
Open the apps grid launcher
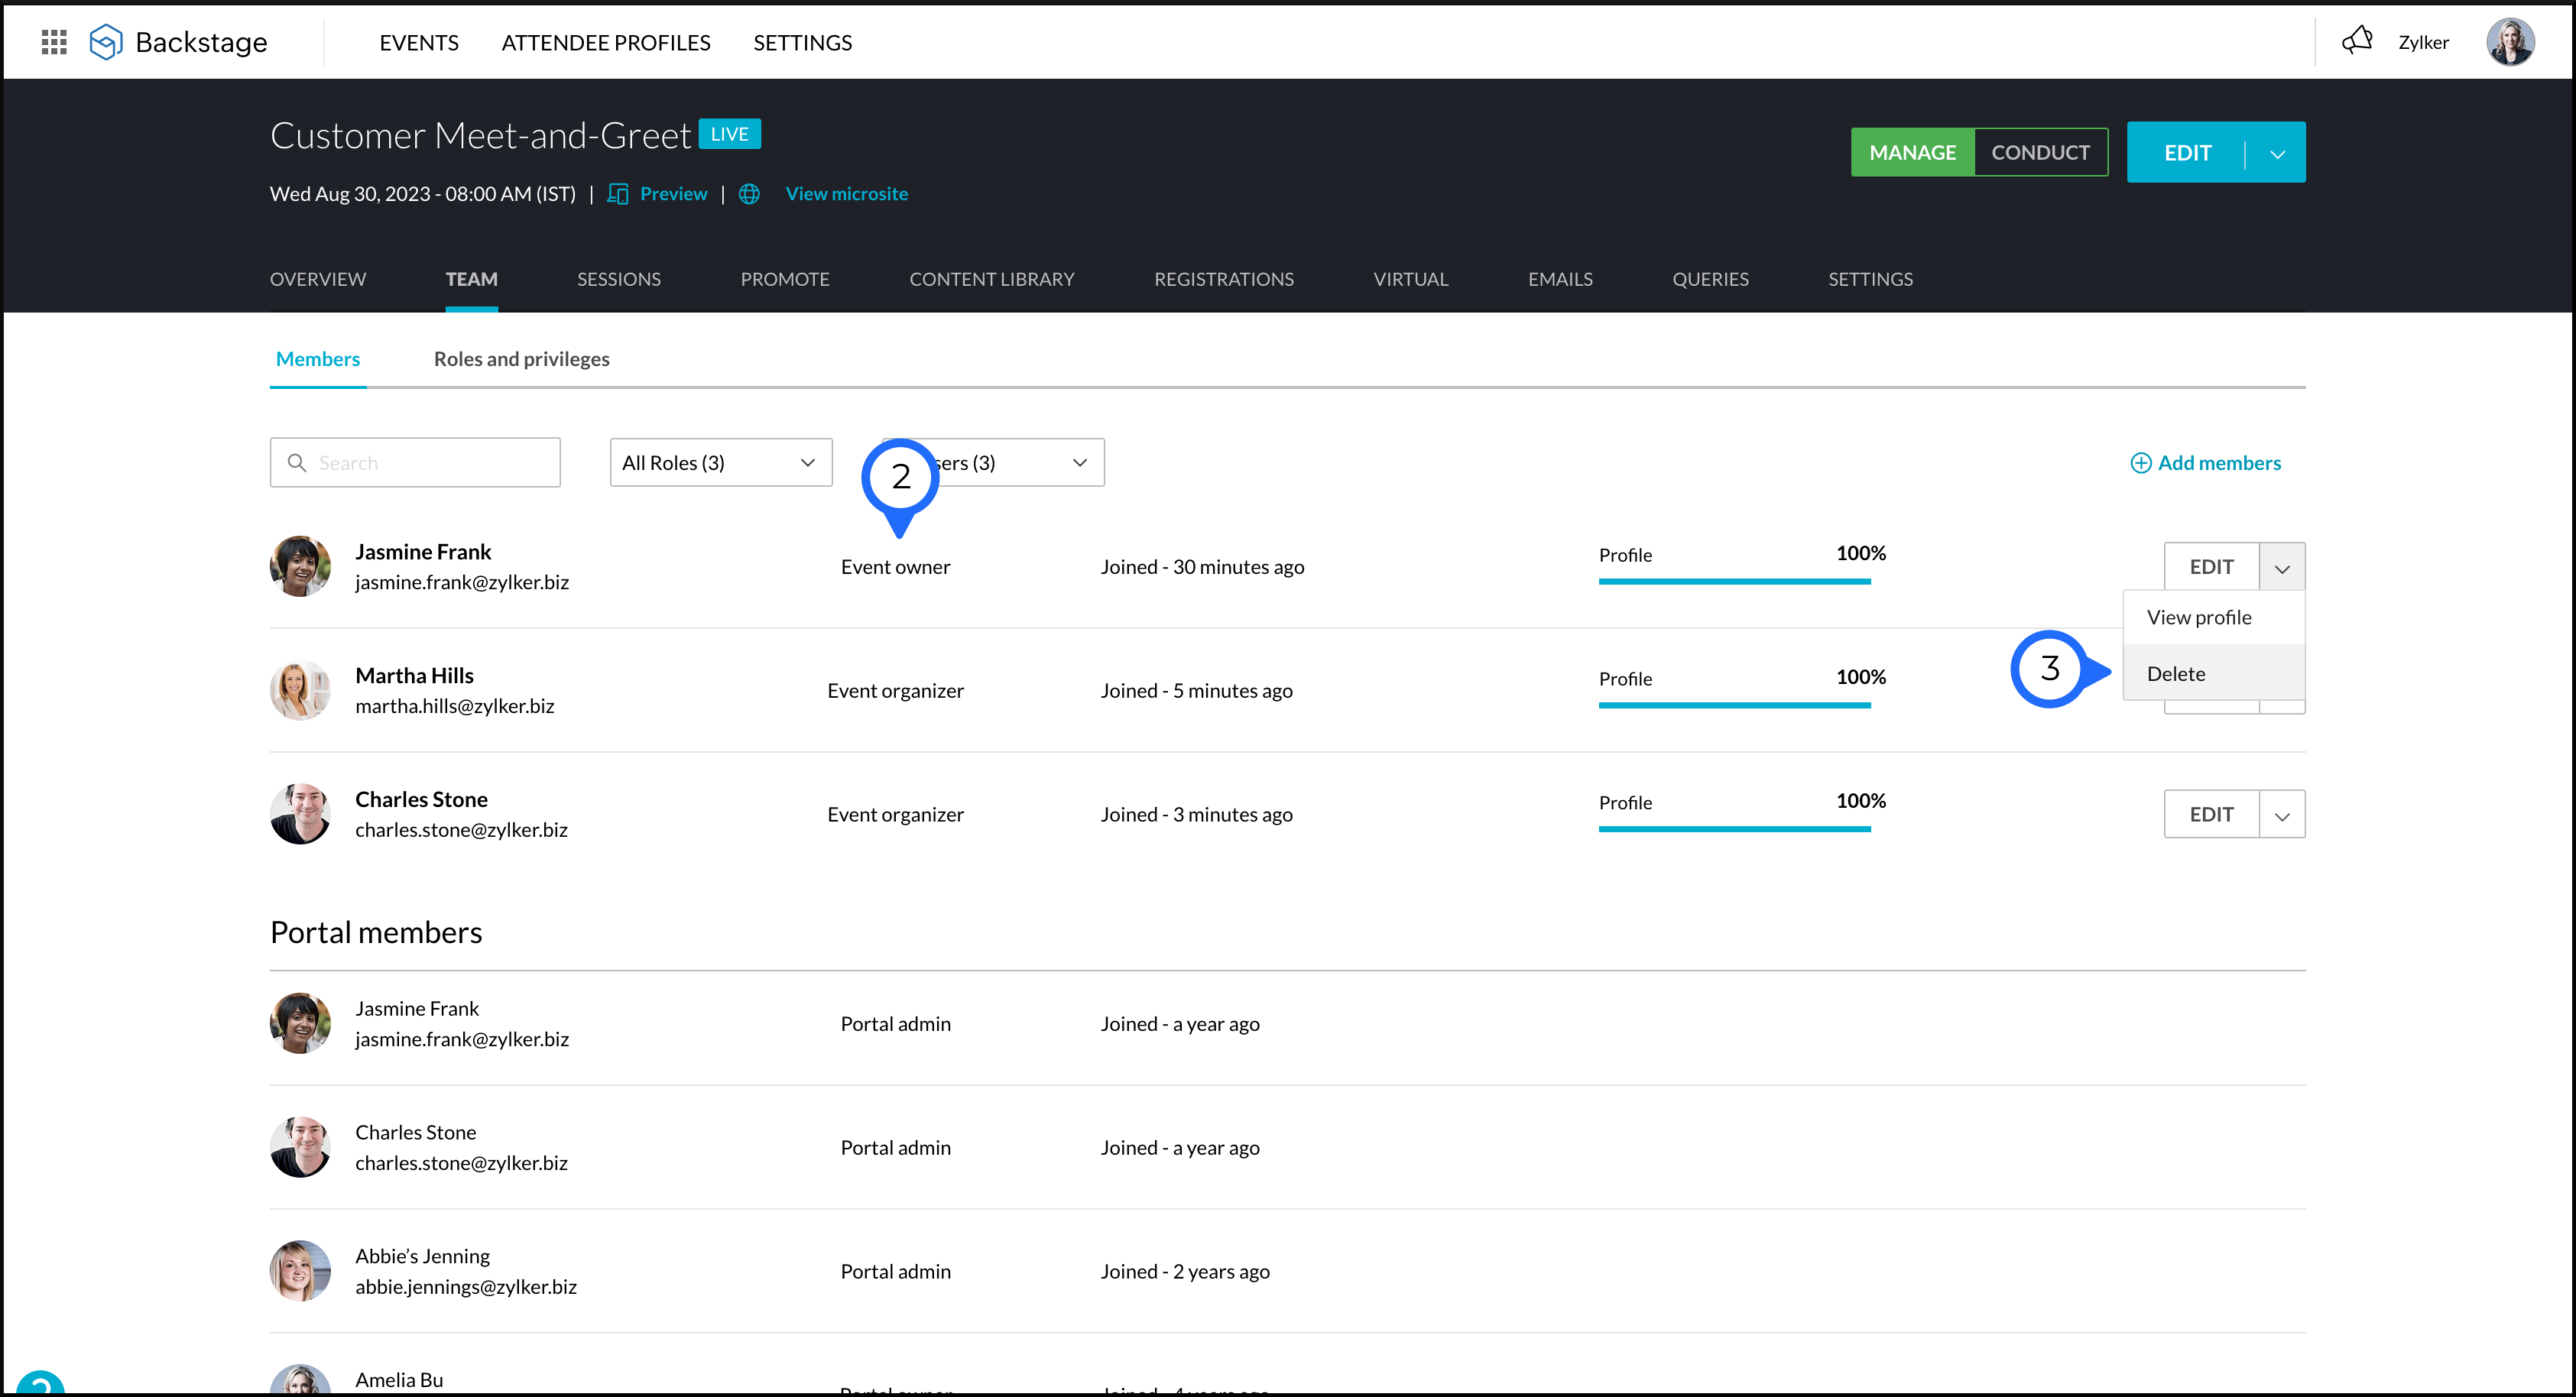coord(54,42)
